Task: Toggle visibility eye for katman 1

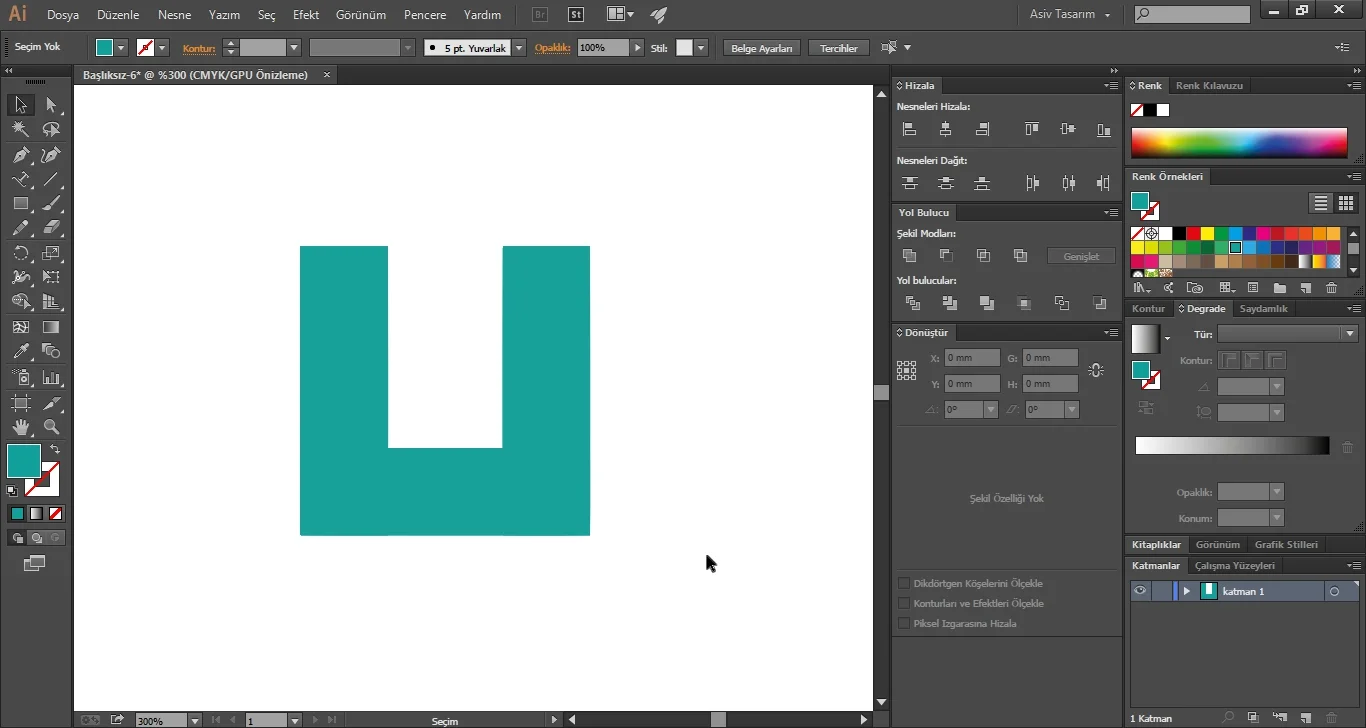Action: (x=1139, y=591)
